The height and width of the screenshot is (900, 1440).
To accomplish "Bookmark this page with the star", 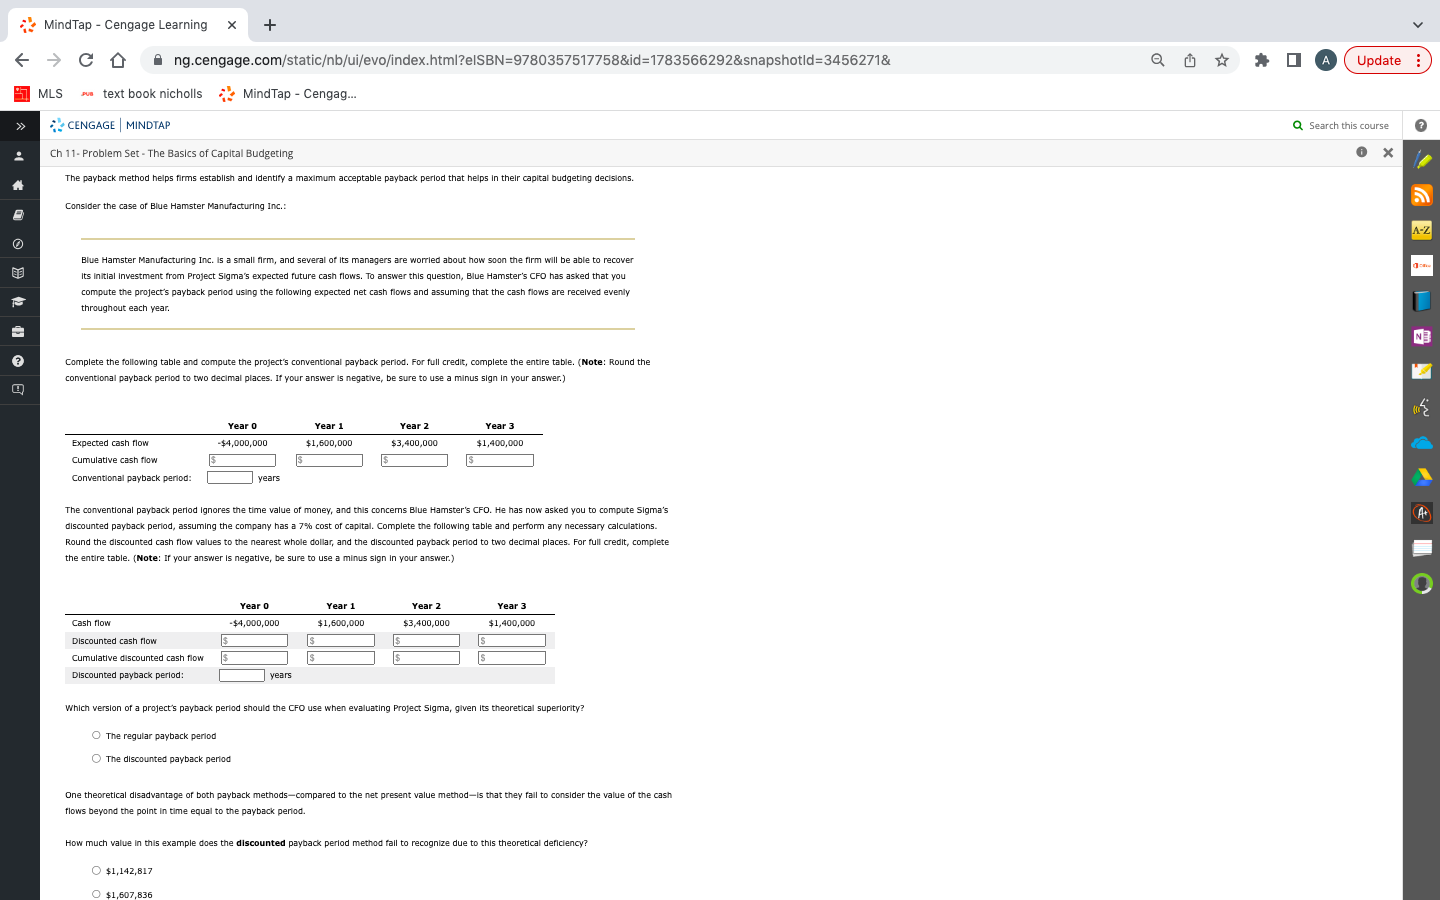I will (x=1222, y=60).
